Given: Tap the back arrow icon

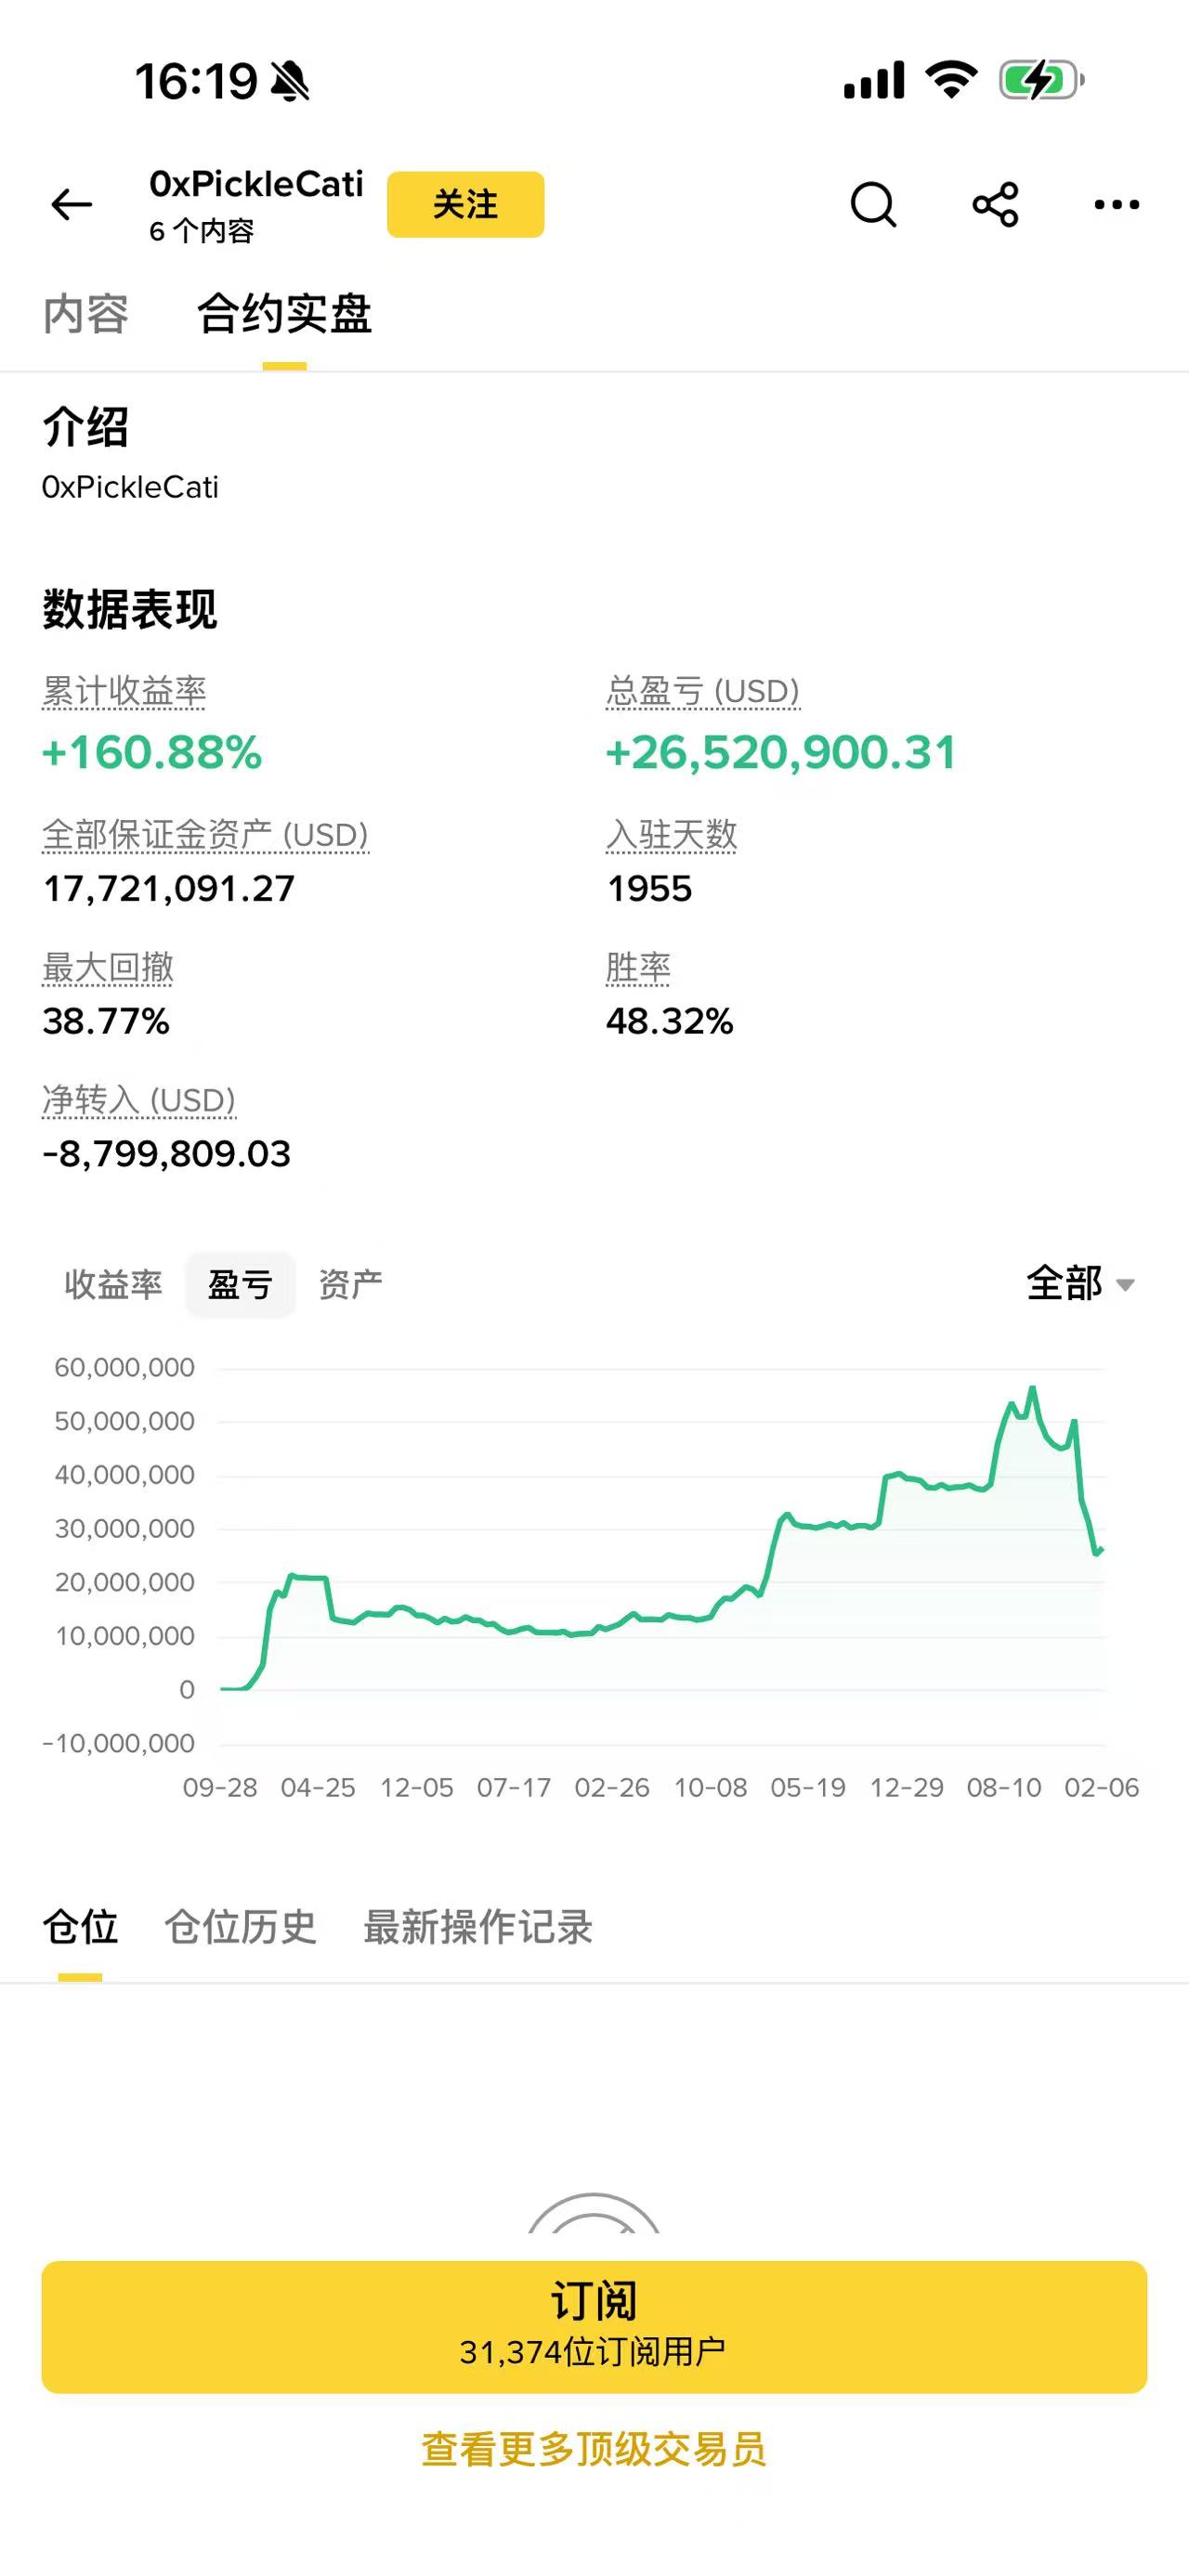Looking at the screenshot, I should [72, 205].
